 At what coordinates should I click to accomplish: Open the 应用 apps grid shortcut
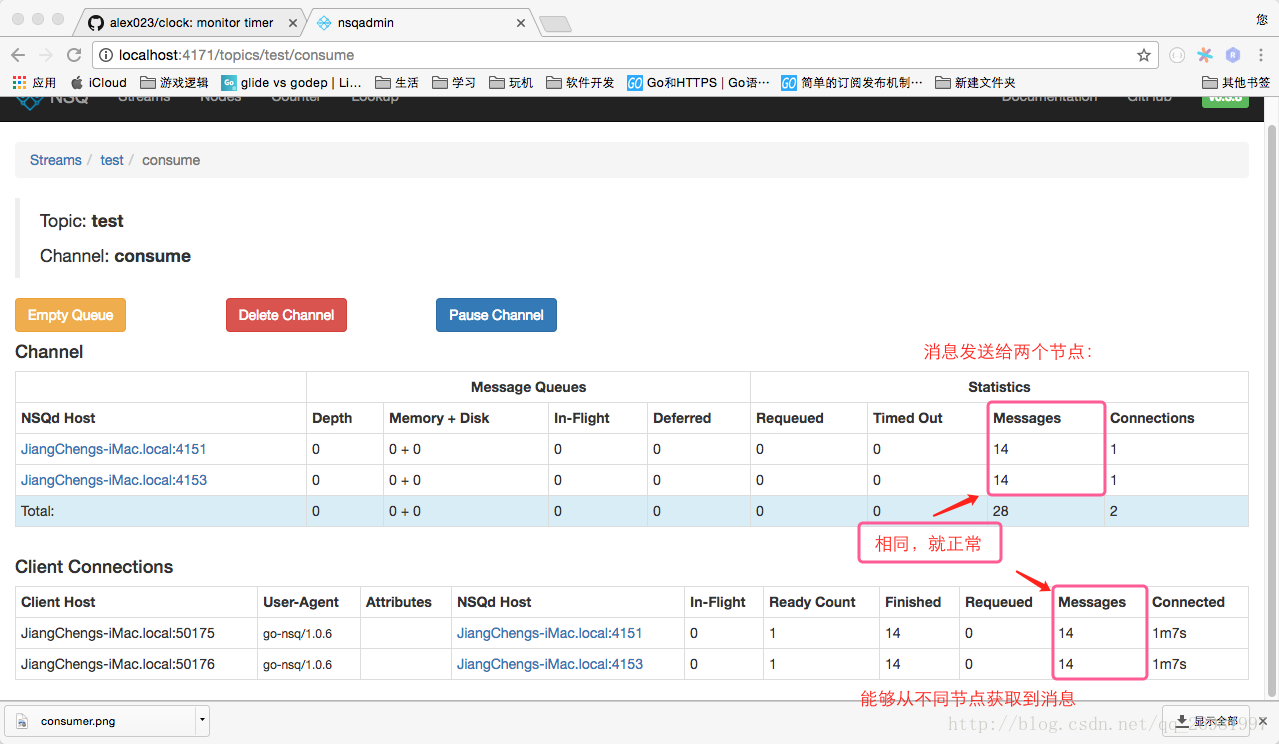pyautogui.click(x=34, y=83)
